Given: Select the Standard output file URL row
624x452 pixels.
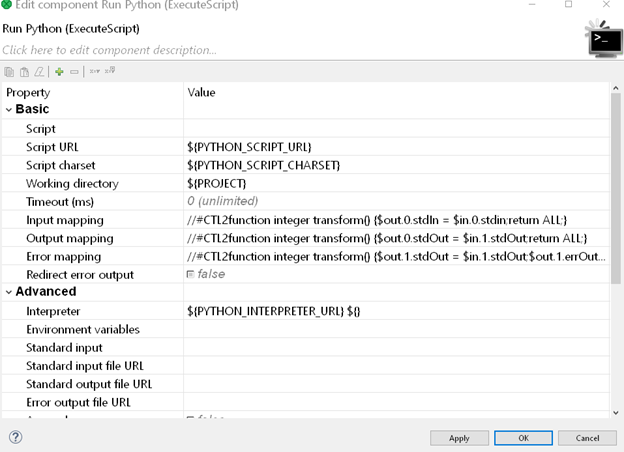Looking at the screenshot, I should [x=306, y=384].
